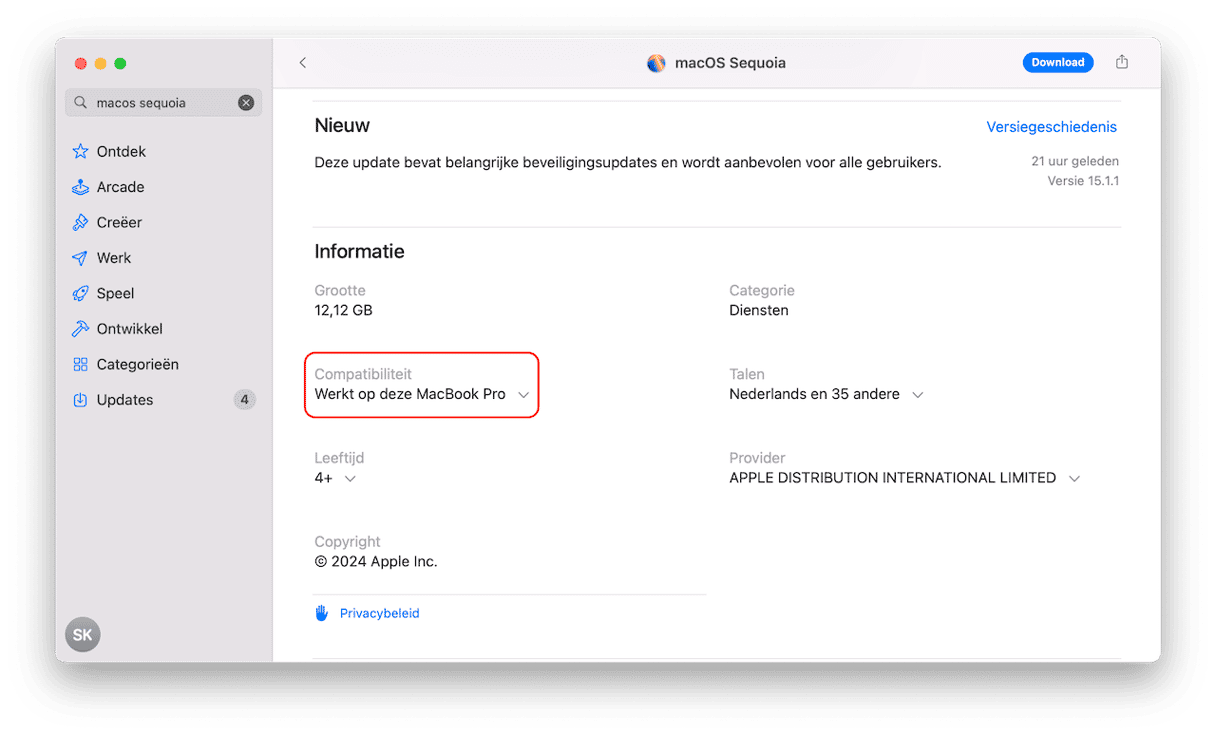
Task: Click the blue Download button
Action: coord(1058,62)
